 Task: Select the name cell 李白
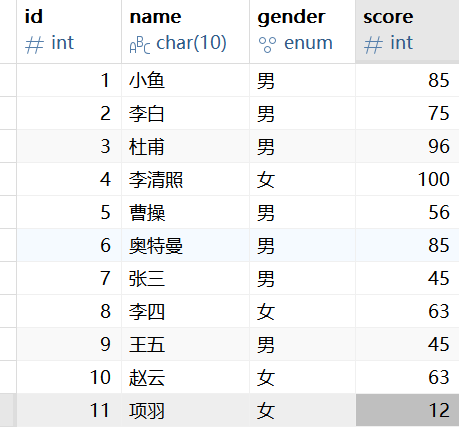(185, 113)
